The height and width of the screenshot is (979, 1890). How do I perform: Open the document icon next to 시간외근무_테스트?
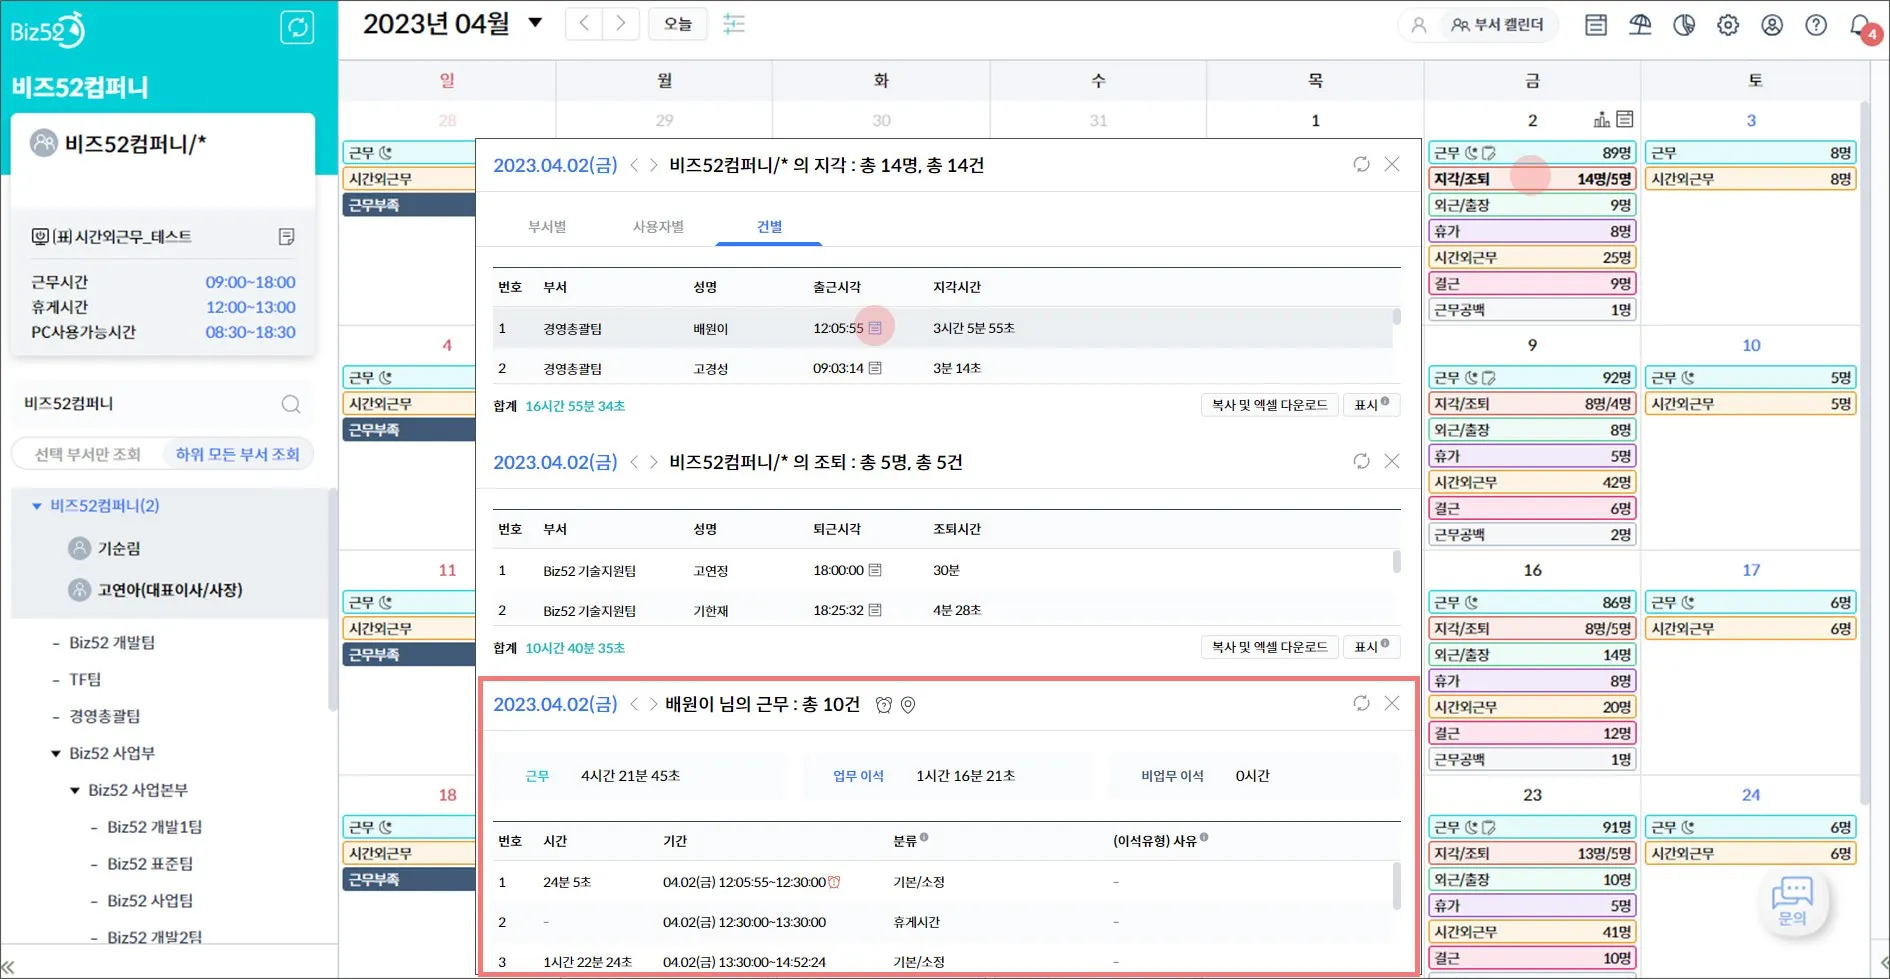286,237
